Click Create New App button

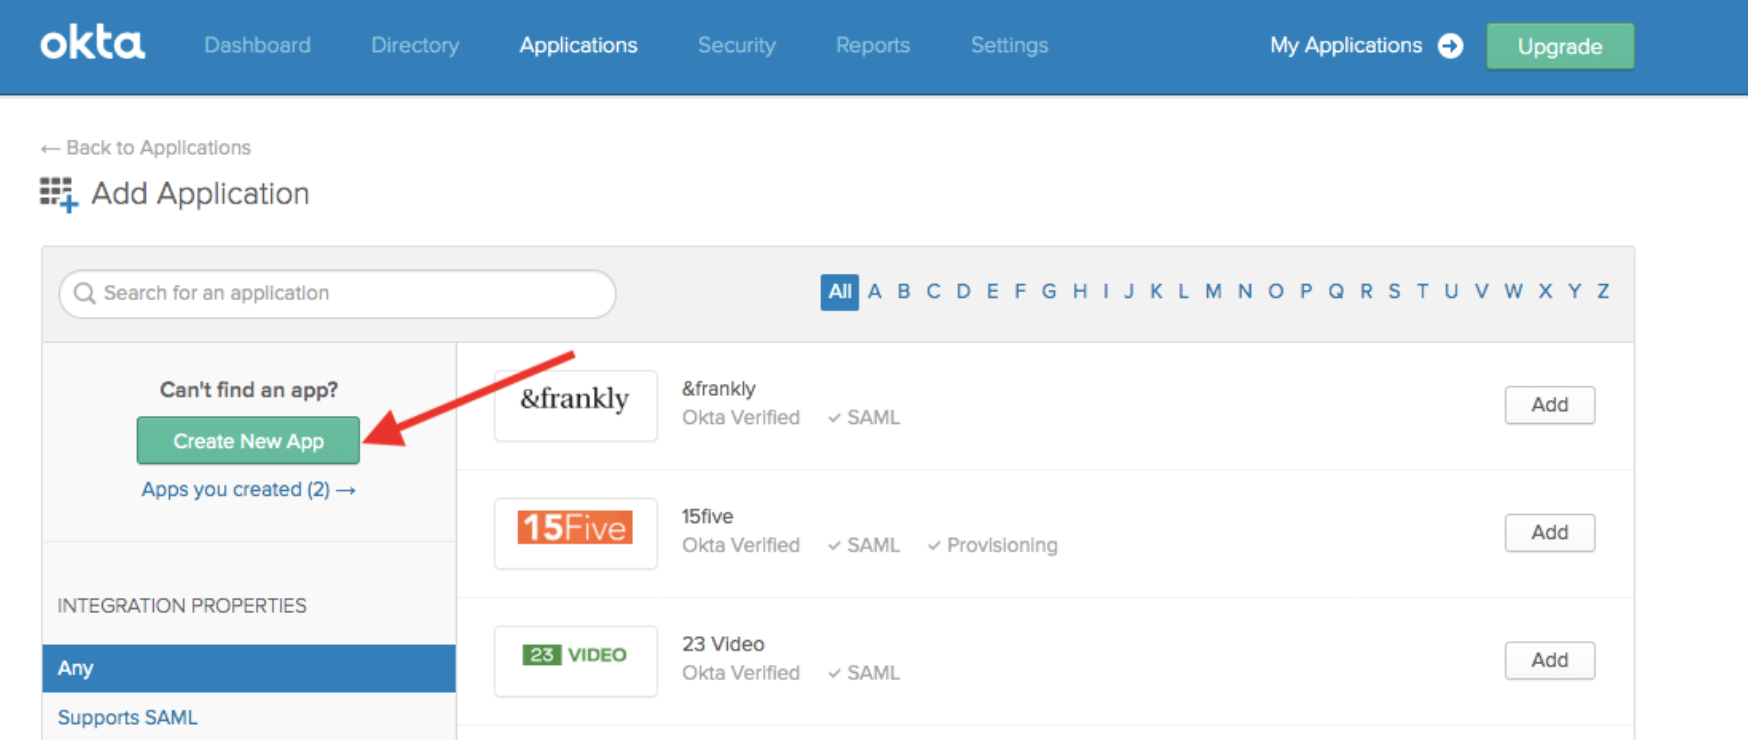pos(248,440)
